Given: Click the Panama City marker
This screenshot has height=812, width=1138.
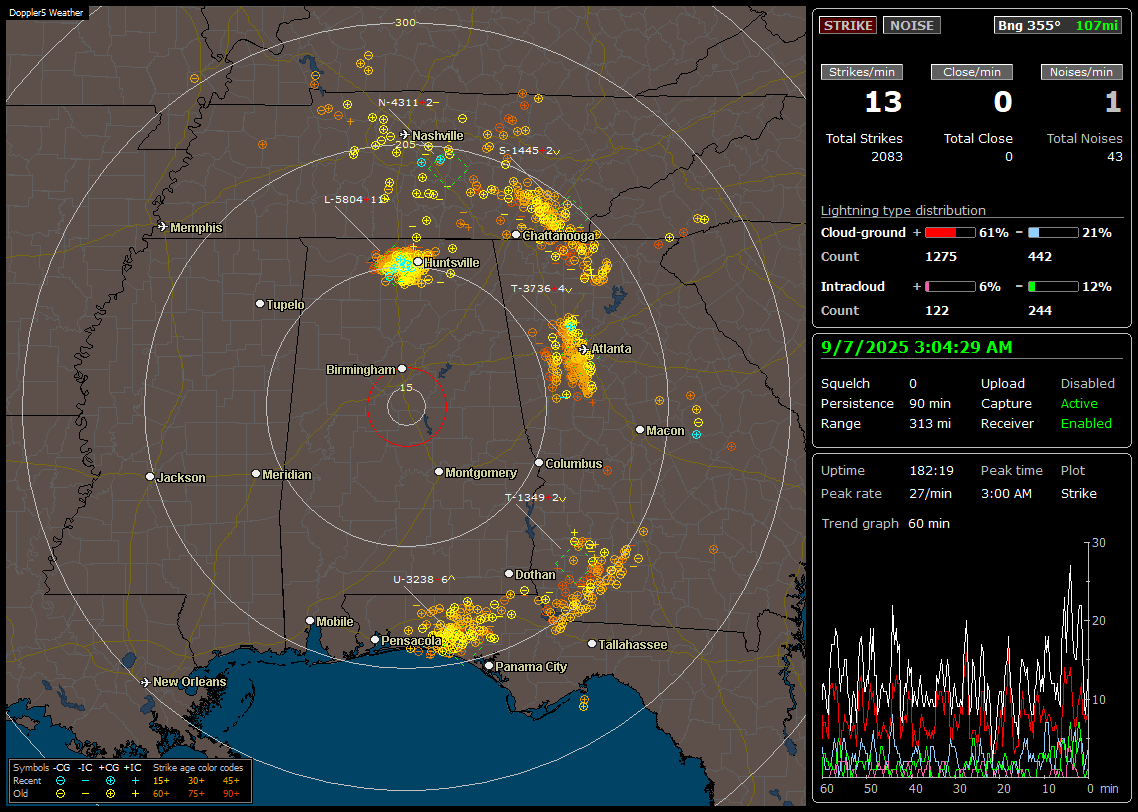Looking at the screenshot, I should 489,665.
